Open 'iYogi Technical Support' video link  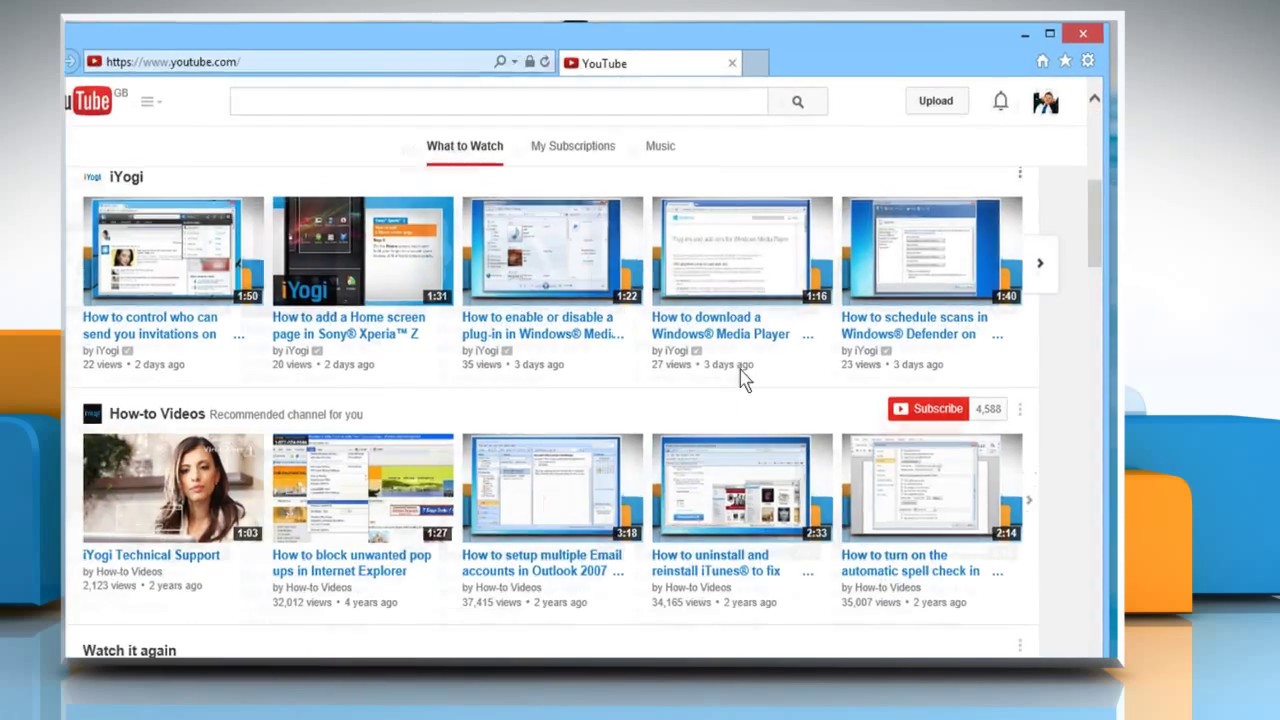coord(151,555)
